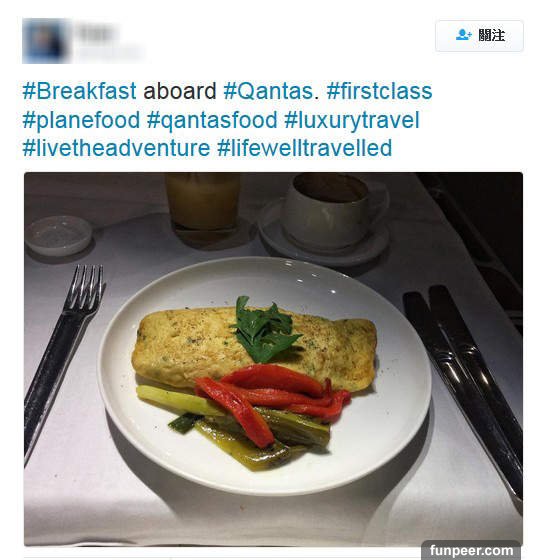
Task: Open the #Qantas hashtag
Action: click(269, 91)
